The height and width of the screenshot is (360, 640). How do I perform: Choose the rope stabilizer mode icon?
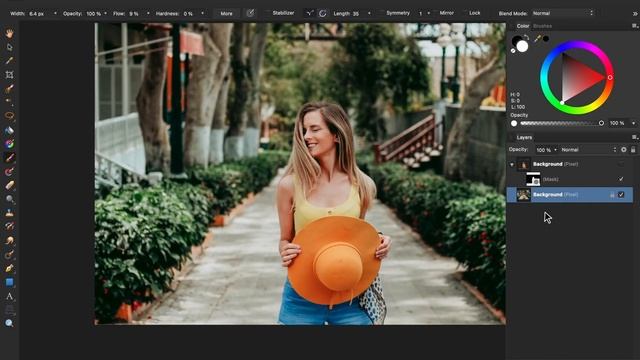310,13
